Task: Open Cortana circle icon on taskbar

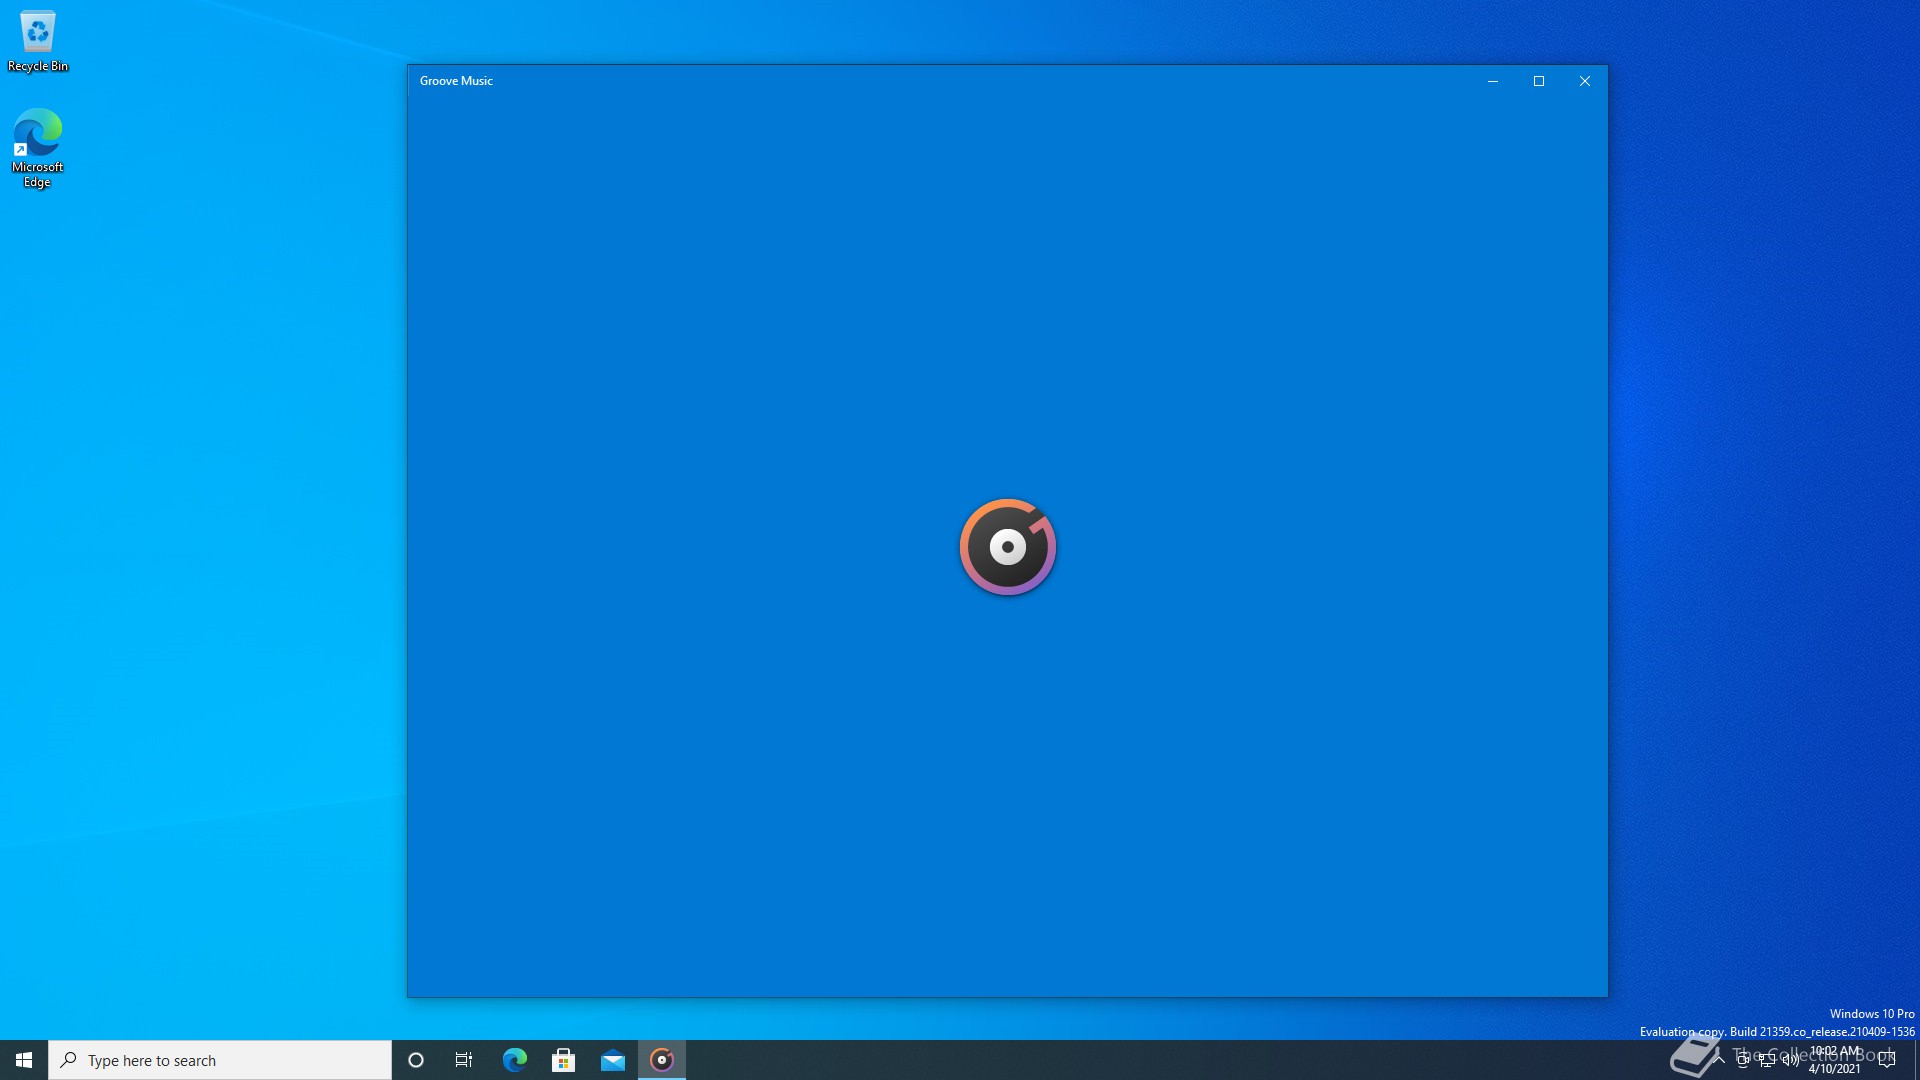Action: click(x=416, y=1060)
